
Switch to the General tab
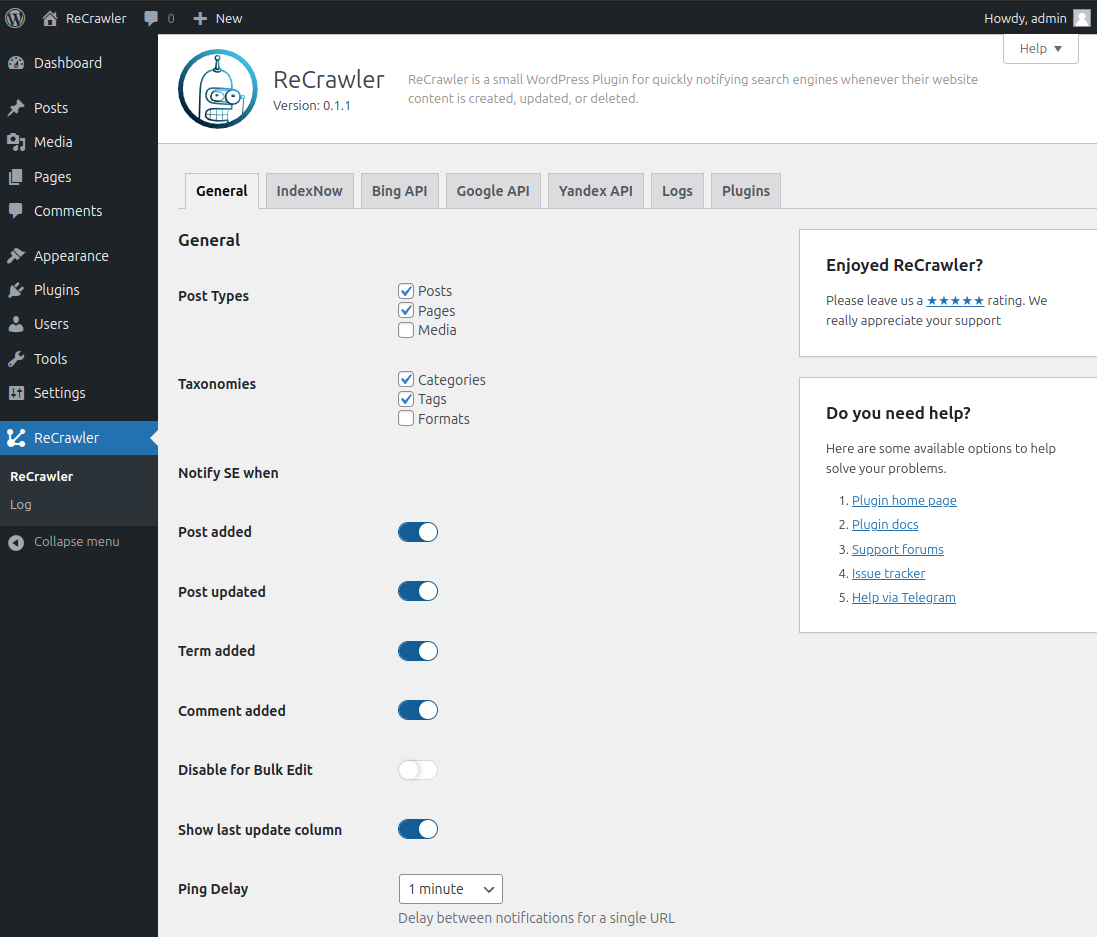[222, 191]
